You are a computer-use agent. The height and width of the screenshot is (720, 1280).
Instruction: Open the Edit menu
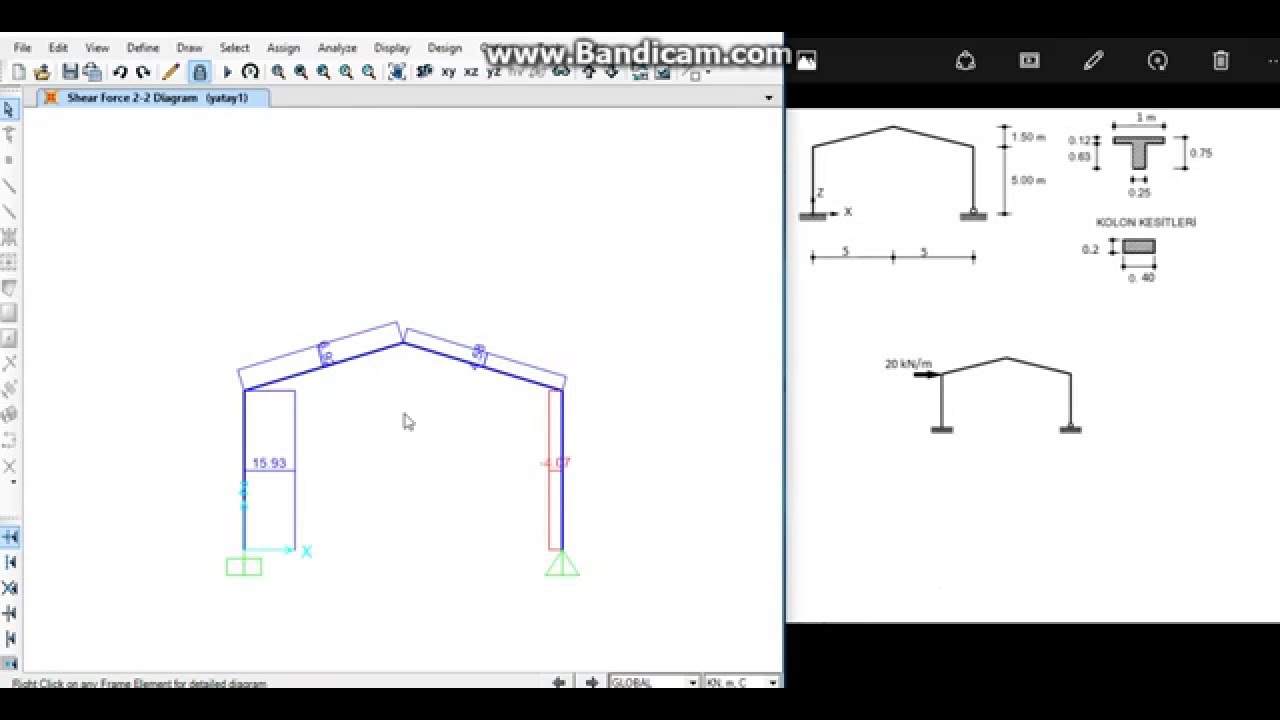click(x=58, y=48)
